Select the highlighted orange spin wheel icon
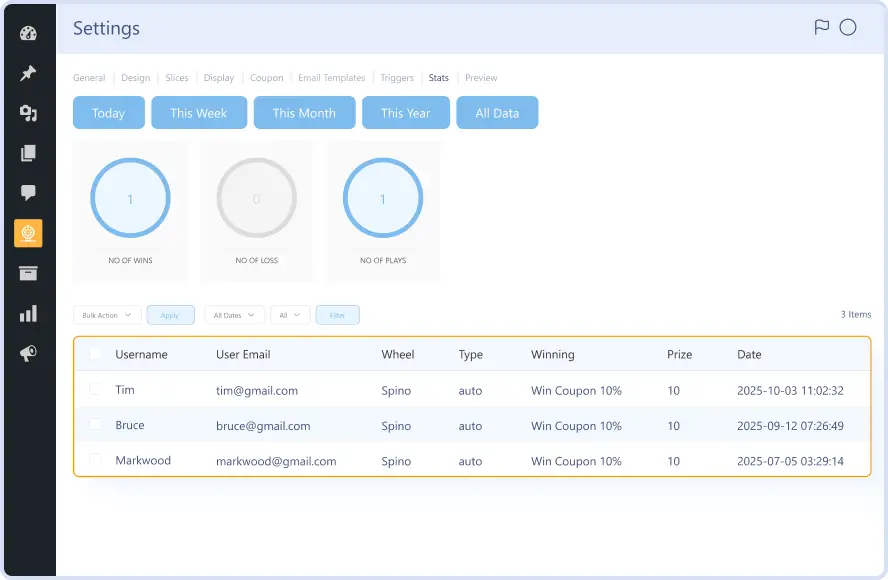 click(x=28, y=233)
